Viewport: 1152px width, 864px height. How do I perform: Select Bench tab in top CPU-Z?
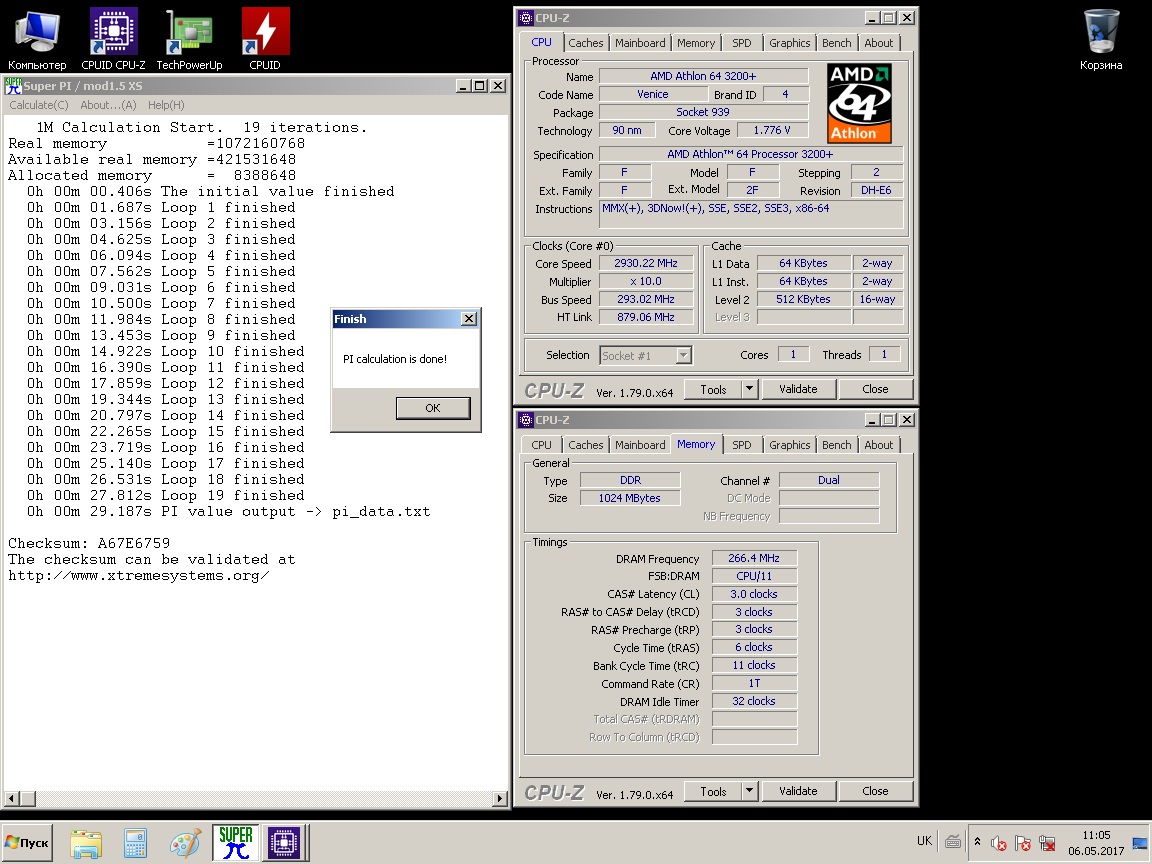click(837, 43)
